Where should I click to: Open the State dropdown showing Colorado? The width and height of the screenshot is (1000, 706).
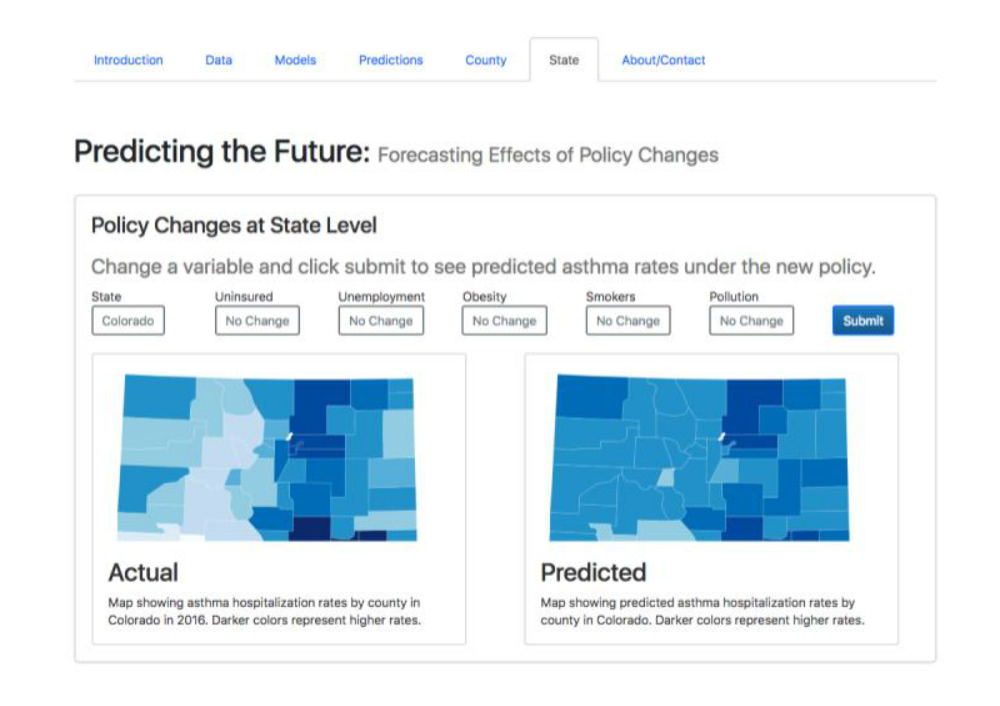pos(128,320)
